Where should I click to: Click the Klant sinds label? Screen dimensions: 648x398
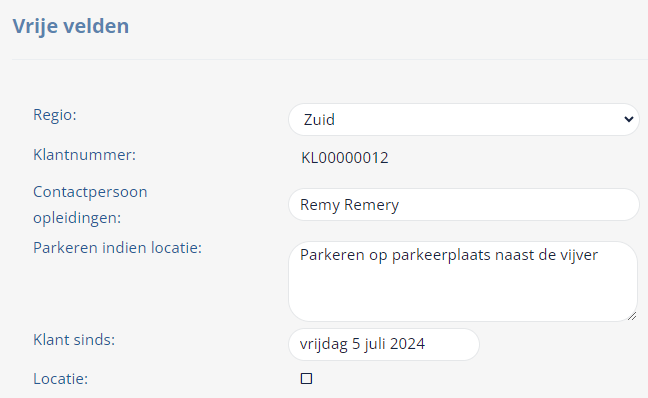click(74, 340)
